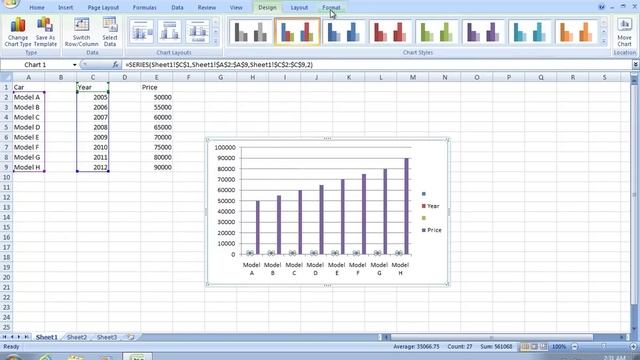The width and height of the screenshot is (640, 360).
Task: Click cell with value 75000
Action: click(x=156, y=147)
